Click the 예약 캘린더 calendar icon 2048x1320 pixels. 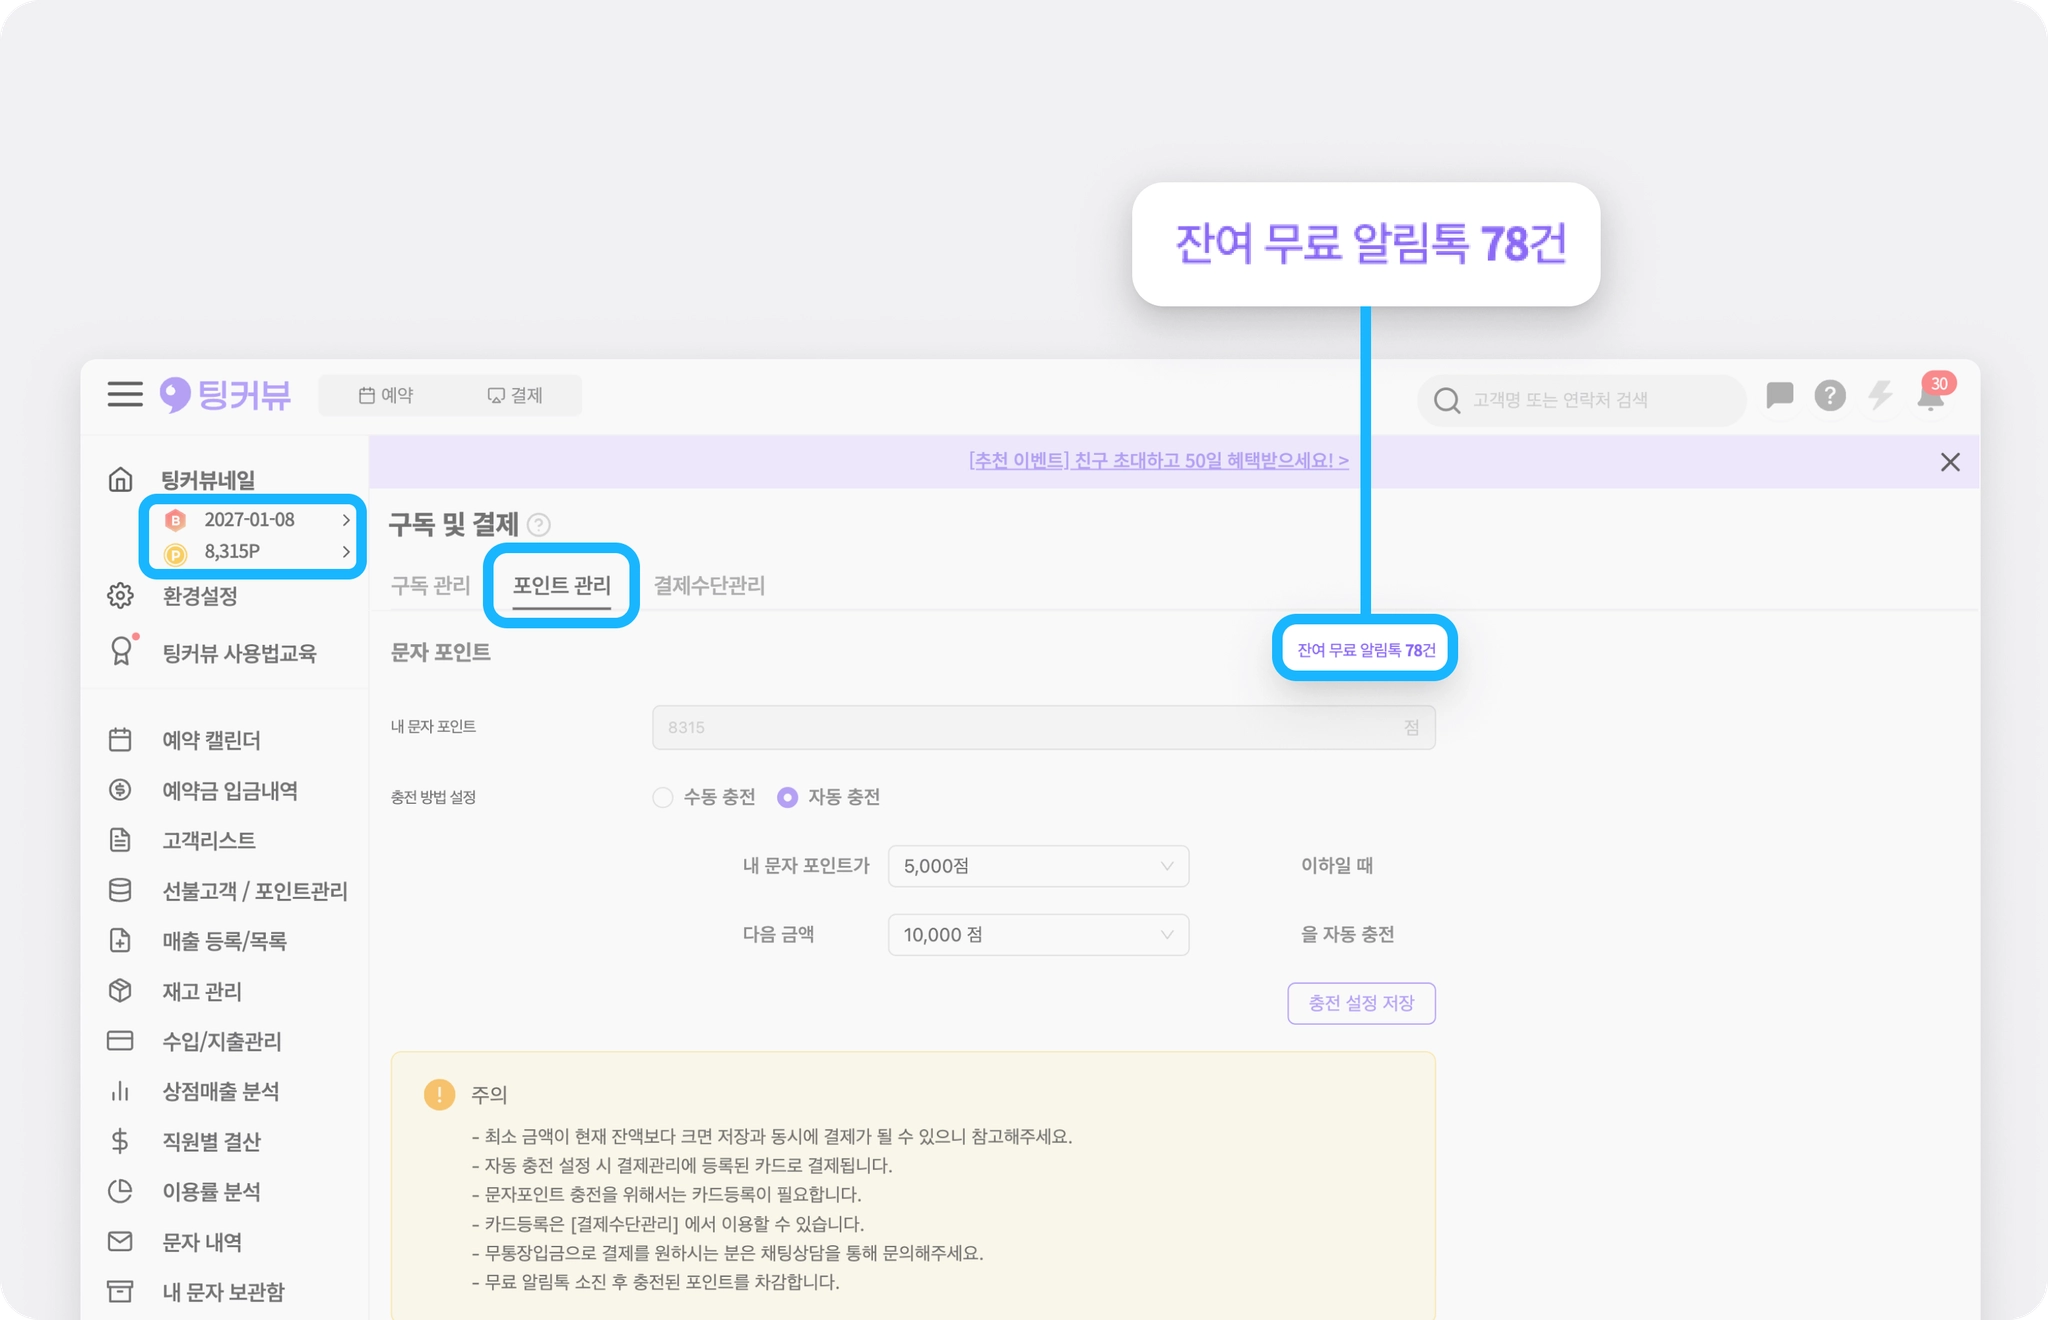(120, 740)
